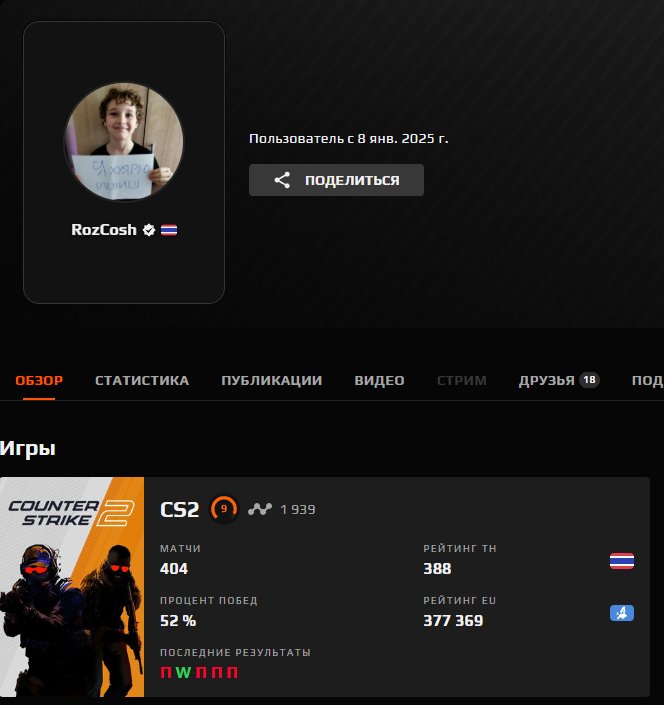
Task: Click the ELO graph icon near 1 939
Action: [260, 509]
